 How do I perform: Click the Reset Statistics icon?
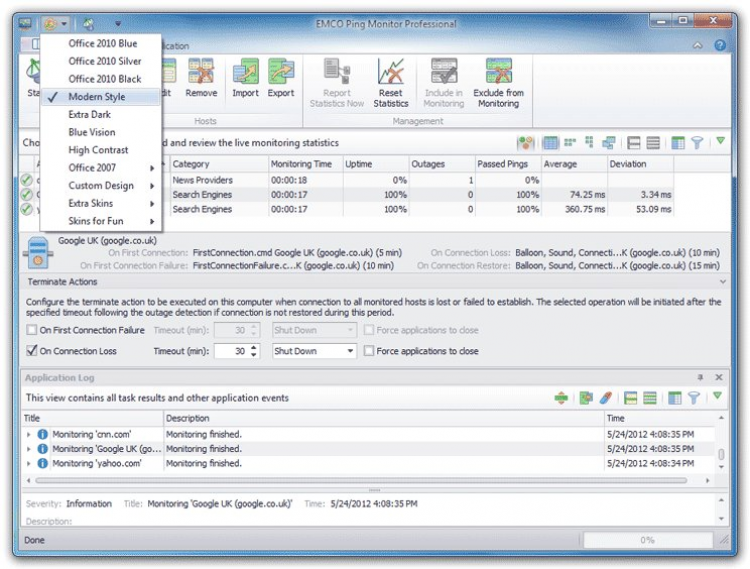pyautogui.click(x=390, y=71)
